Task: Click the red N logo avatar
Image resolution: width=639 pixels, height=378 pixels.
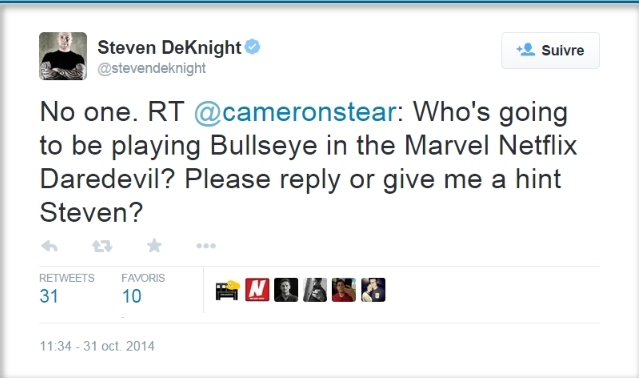Action: [257, 290]
